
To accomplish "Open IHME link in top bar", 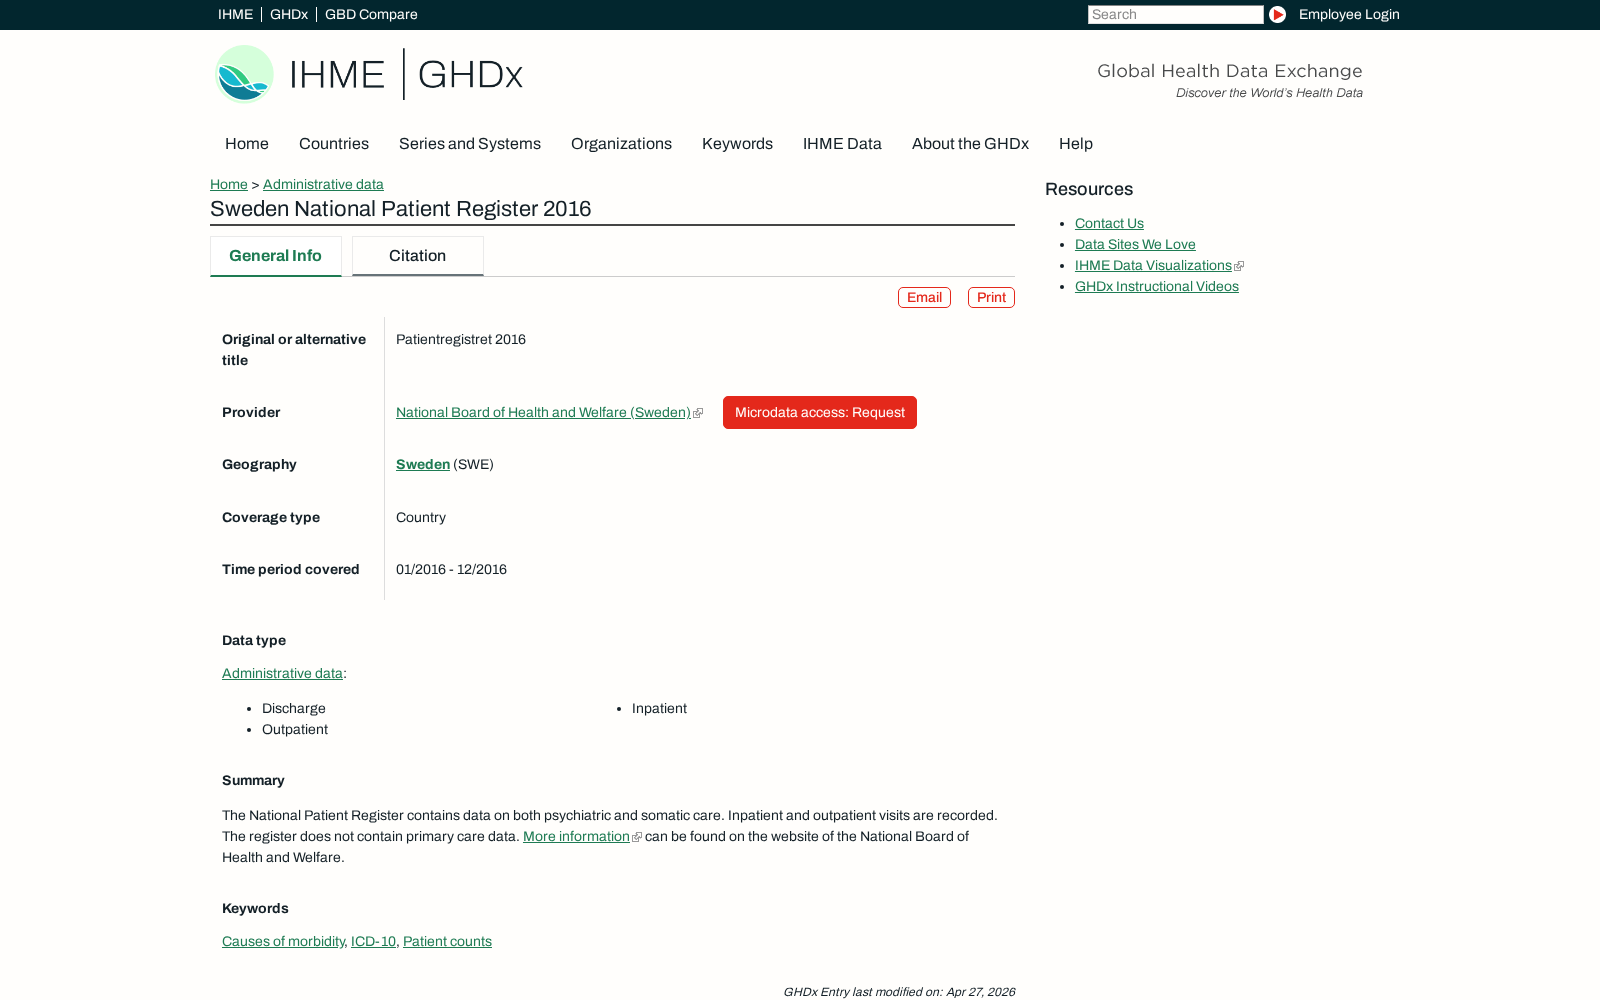I will [x=235, y=14].
